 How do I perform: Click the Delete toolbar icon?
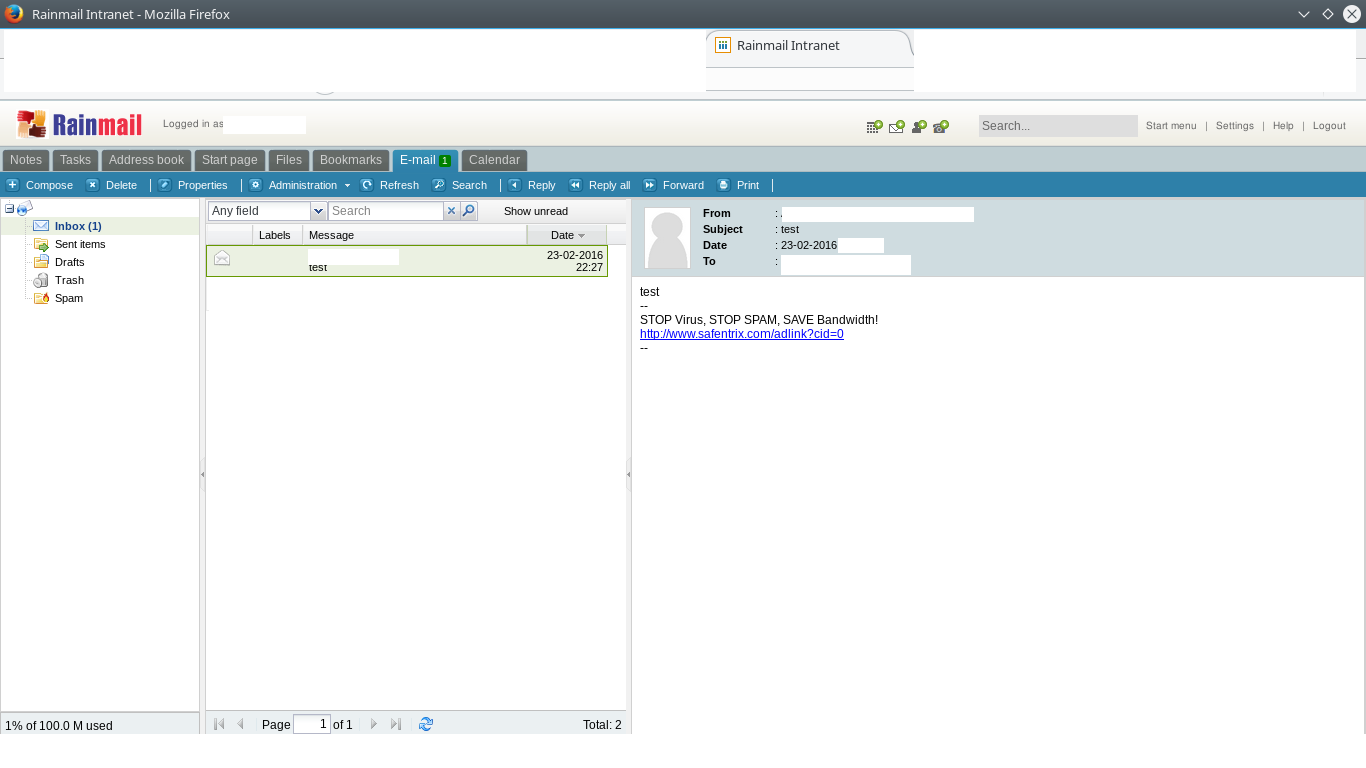[x=92, y=185]
